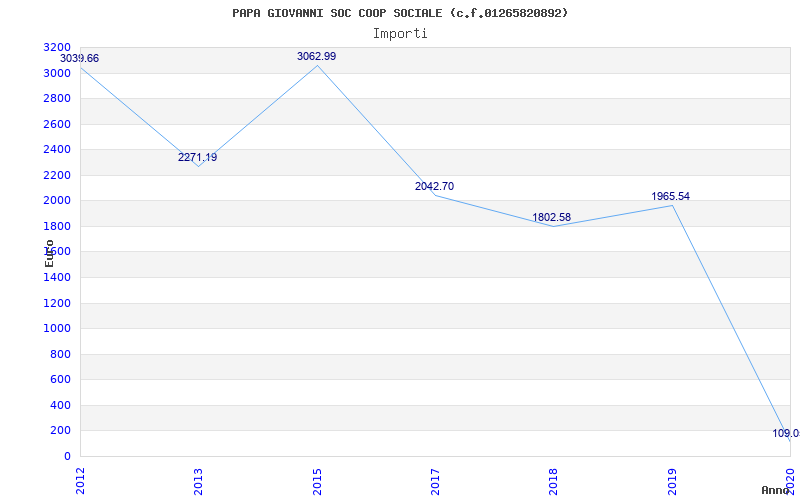Click the x-axis year 2020
The width and height of the screenshot is (800, 500).
[790, 481]
